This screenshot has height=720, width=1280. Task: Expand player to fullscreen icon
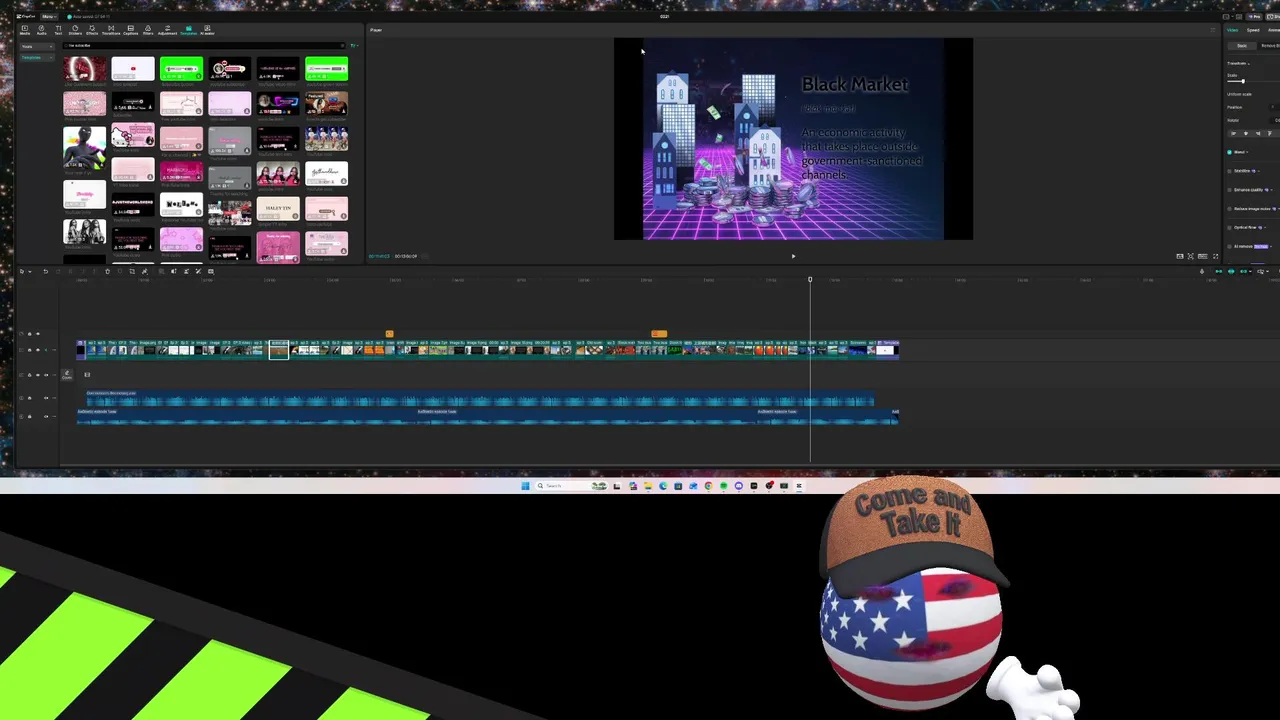1215,256
